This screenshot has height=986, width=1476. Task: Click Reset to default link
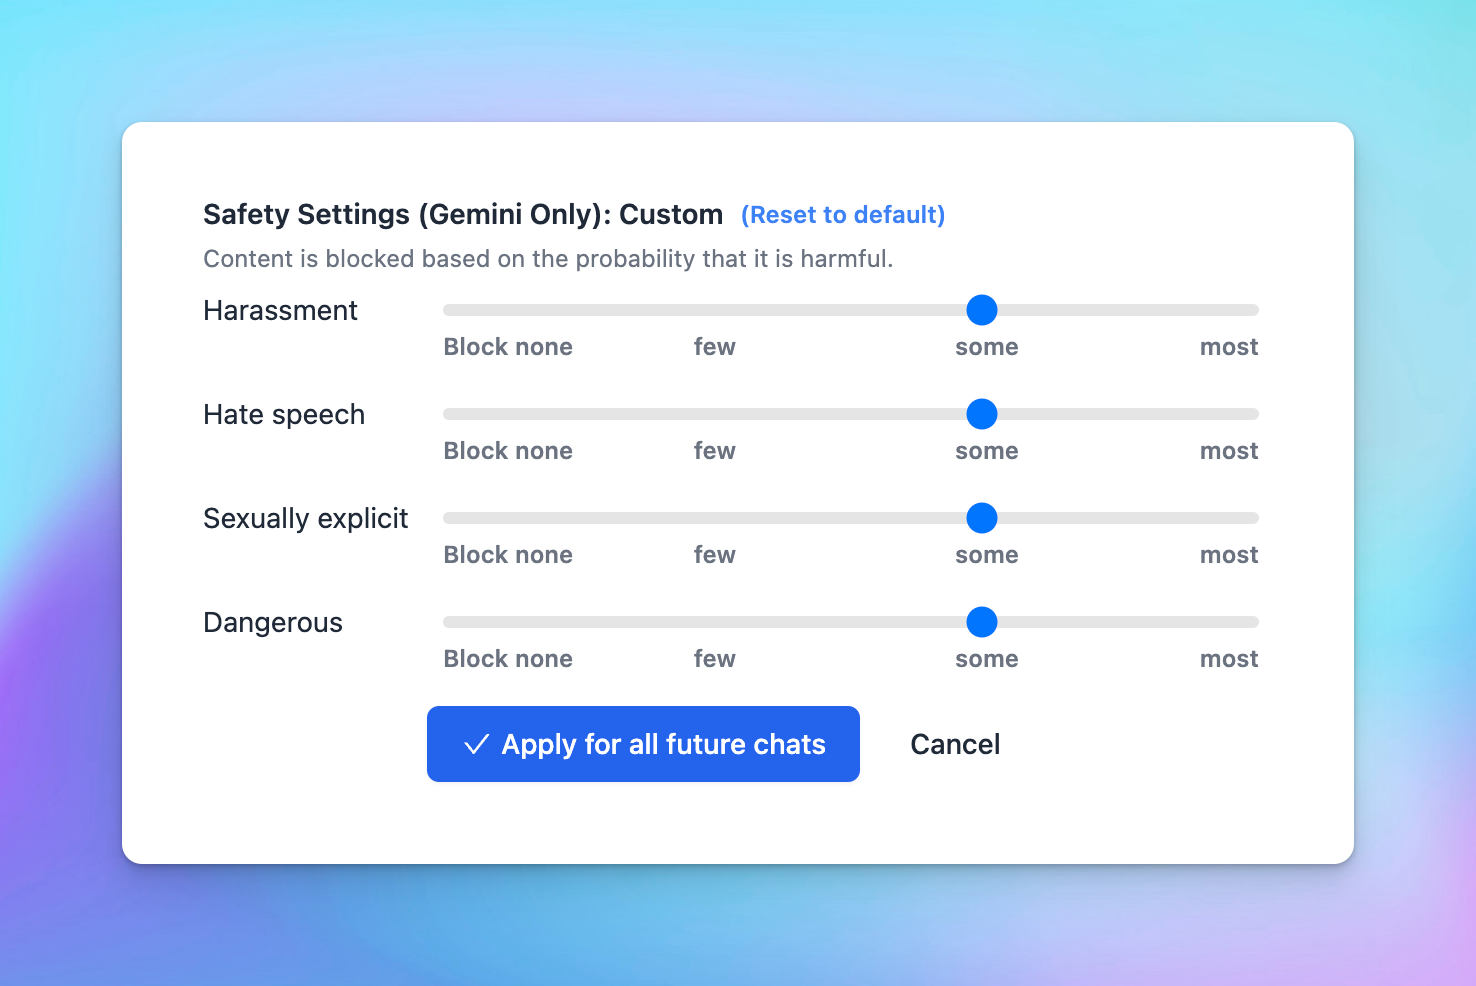[843, 215]
